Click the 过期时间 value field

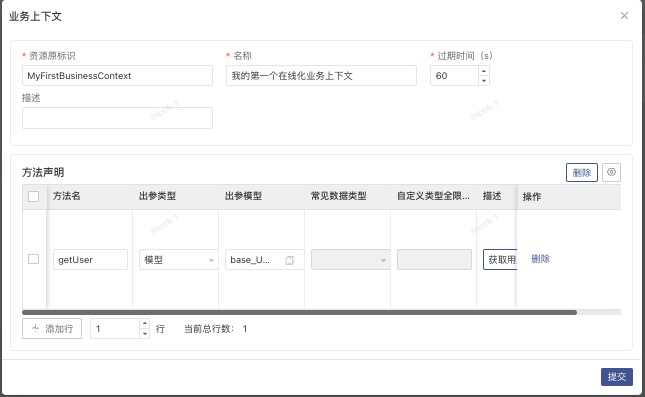pos(454,76)
